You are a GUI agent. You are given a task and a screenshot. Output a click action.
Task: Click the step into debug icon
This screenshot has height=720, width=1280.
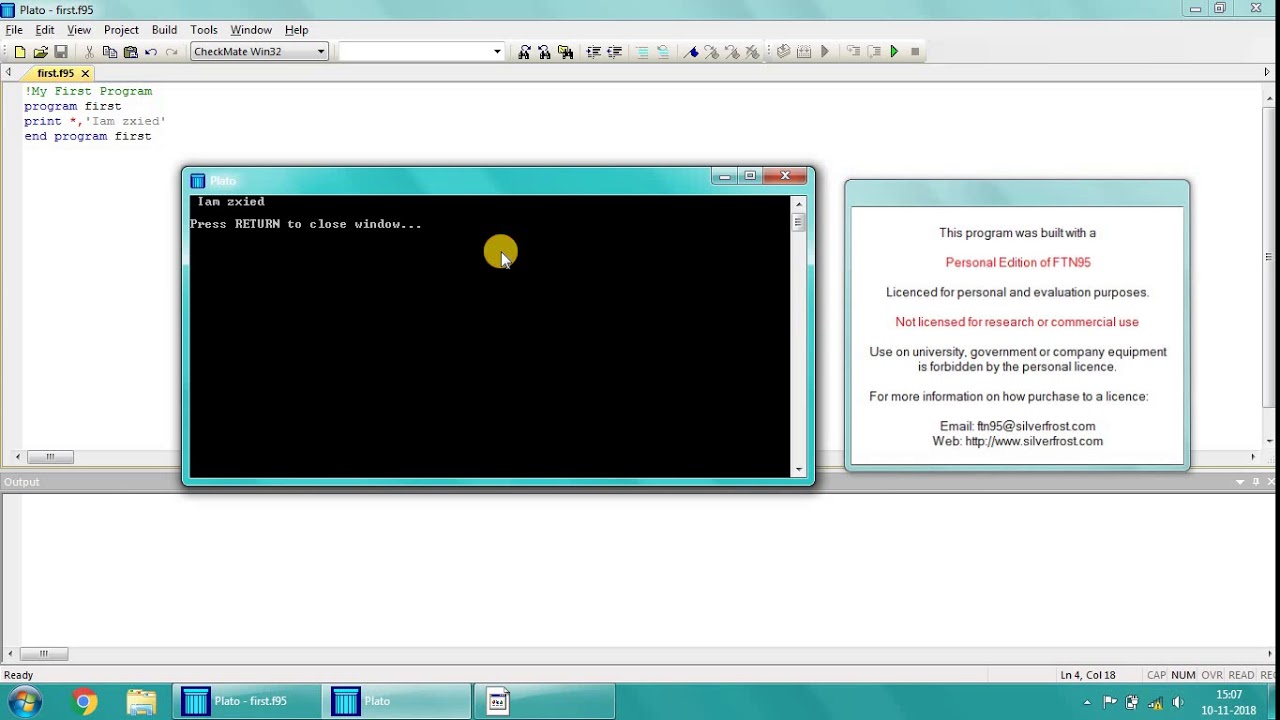853,52
